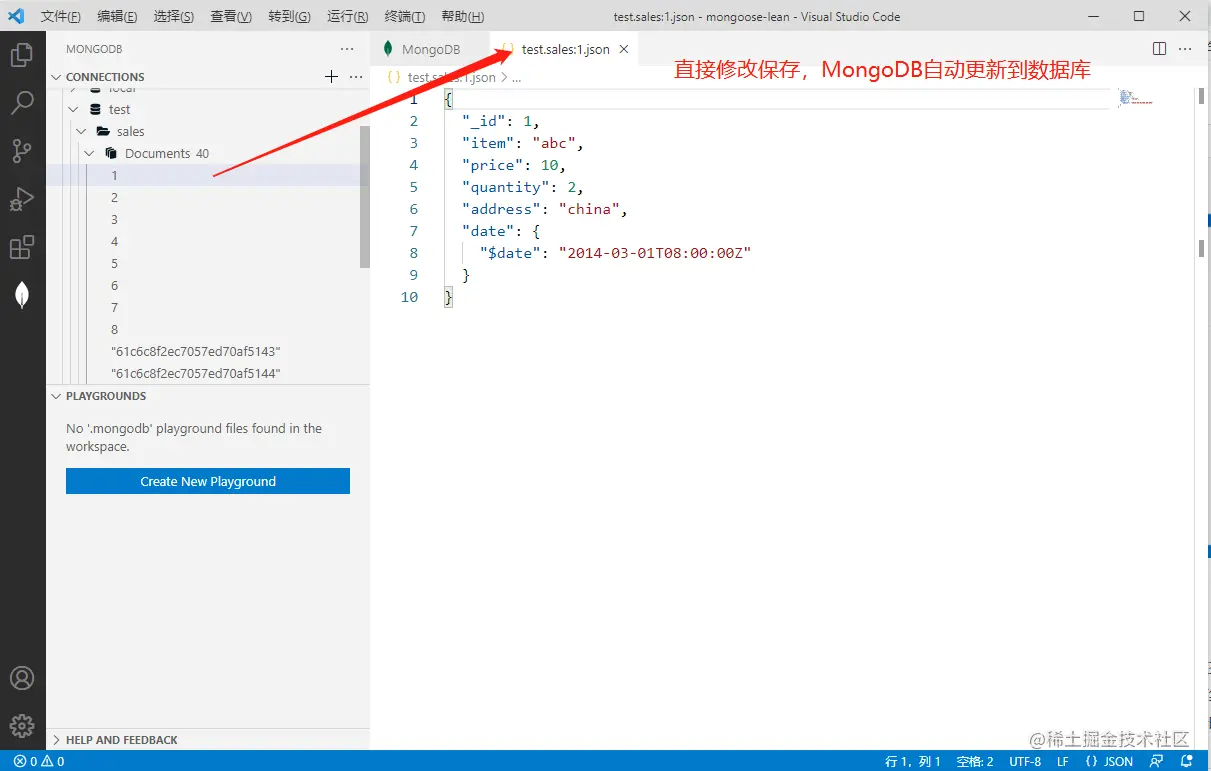1211x771 pixels.
Task: Open Source Control from the activity bar
Action: (x=22, y=150)
